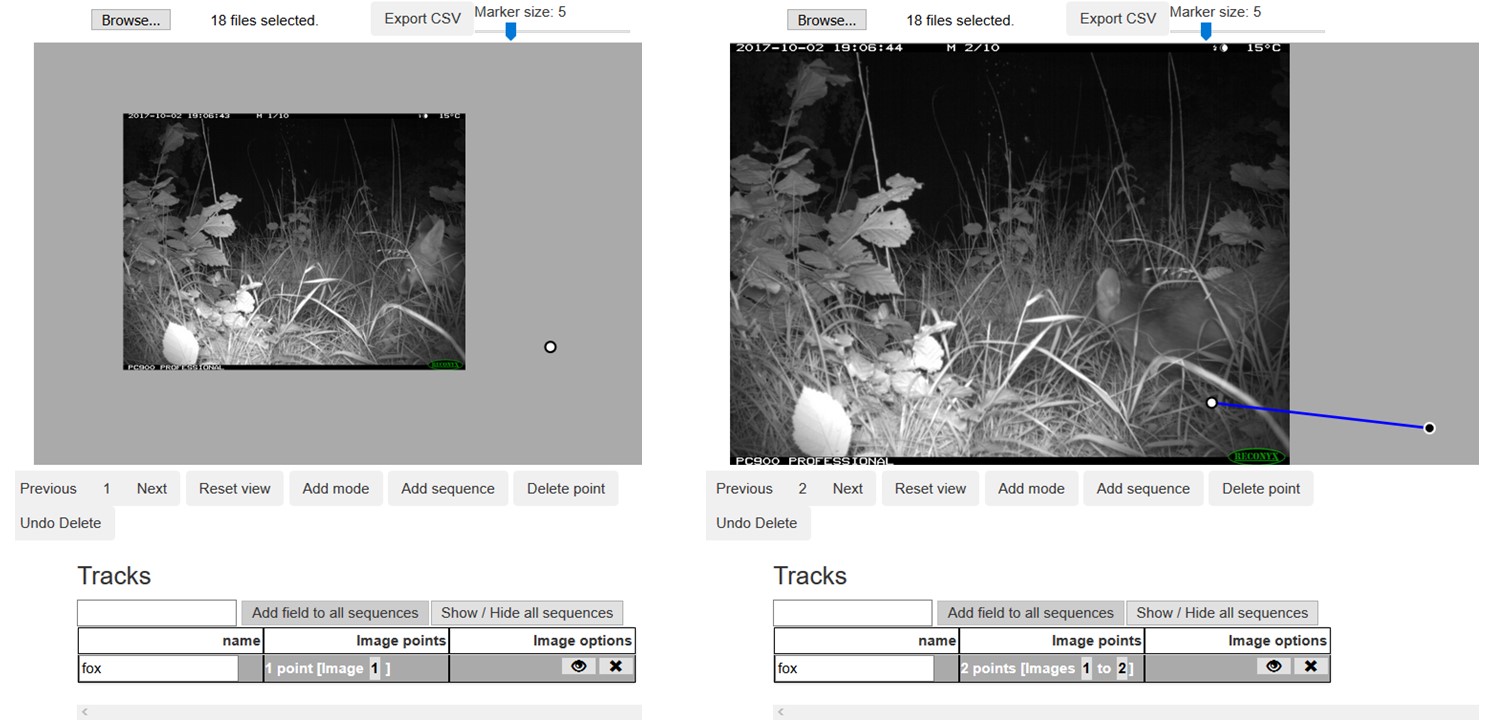Click the image number 2 between Previous and Next
Screen dimensions: 1512x720
[x=802, y=489]
